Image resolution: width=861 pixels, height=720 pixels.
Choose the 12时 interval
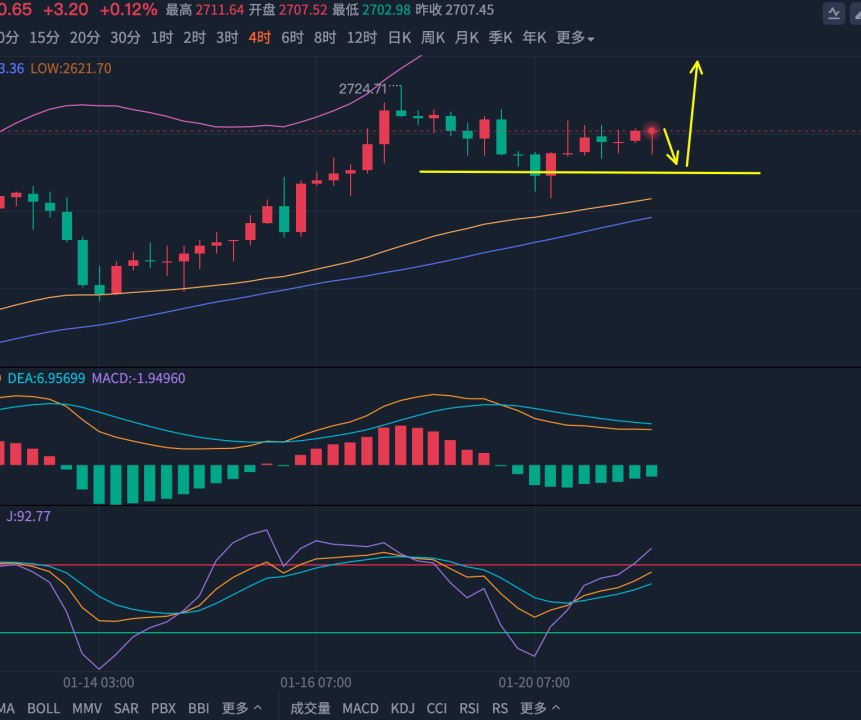[362, 38]
